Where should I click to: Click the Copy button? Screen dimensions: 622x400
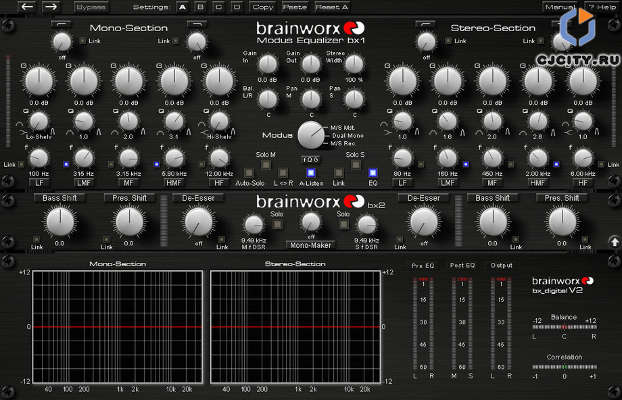point(263,7)
